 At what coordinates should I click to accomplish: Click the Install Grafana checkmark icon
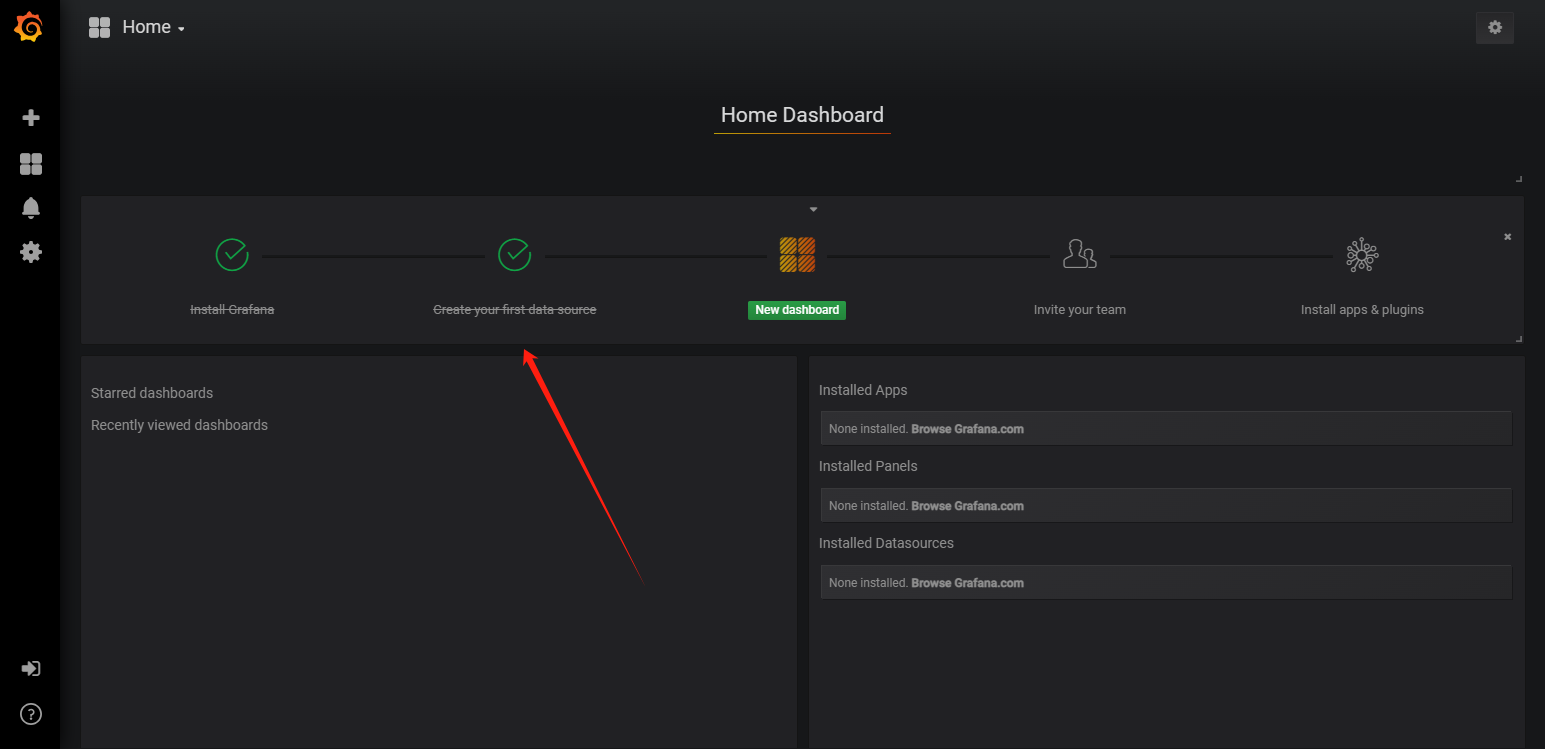(232, 255)
